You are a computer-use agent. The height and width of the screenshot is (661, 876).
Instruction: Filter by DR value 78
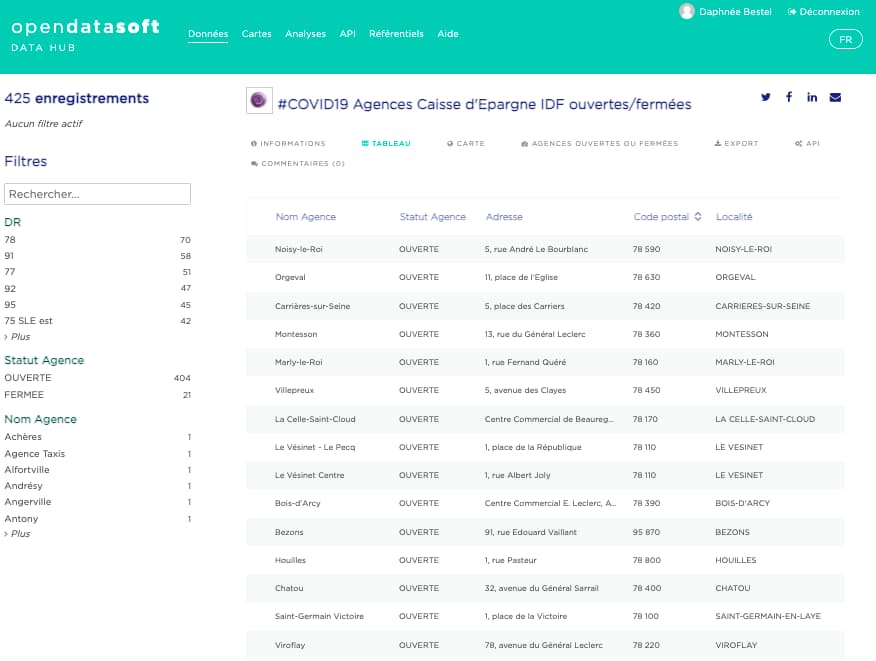(10, 240)
